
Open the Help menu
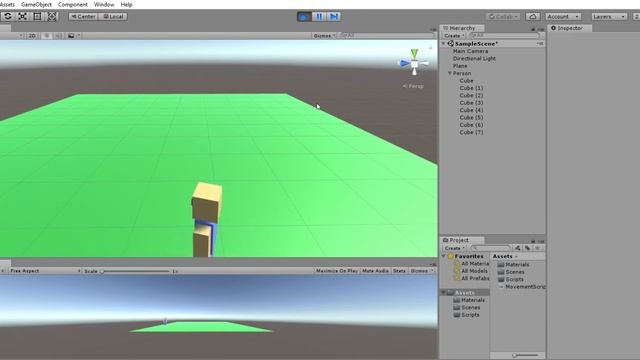point(126,4)
